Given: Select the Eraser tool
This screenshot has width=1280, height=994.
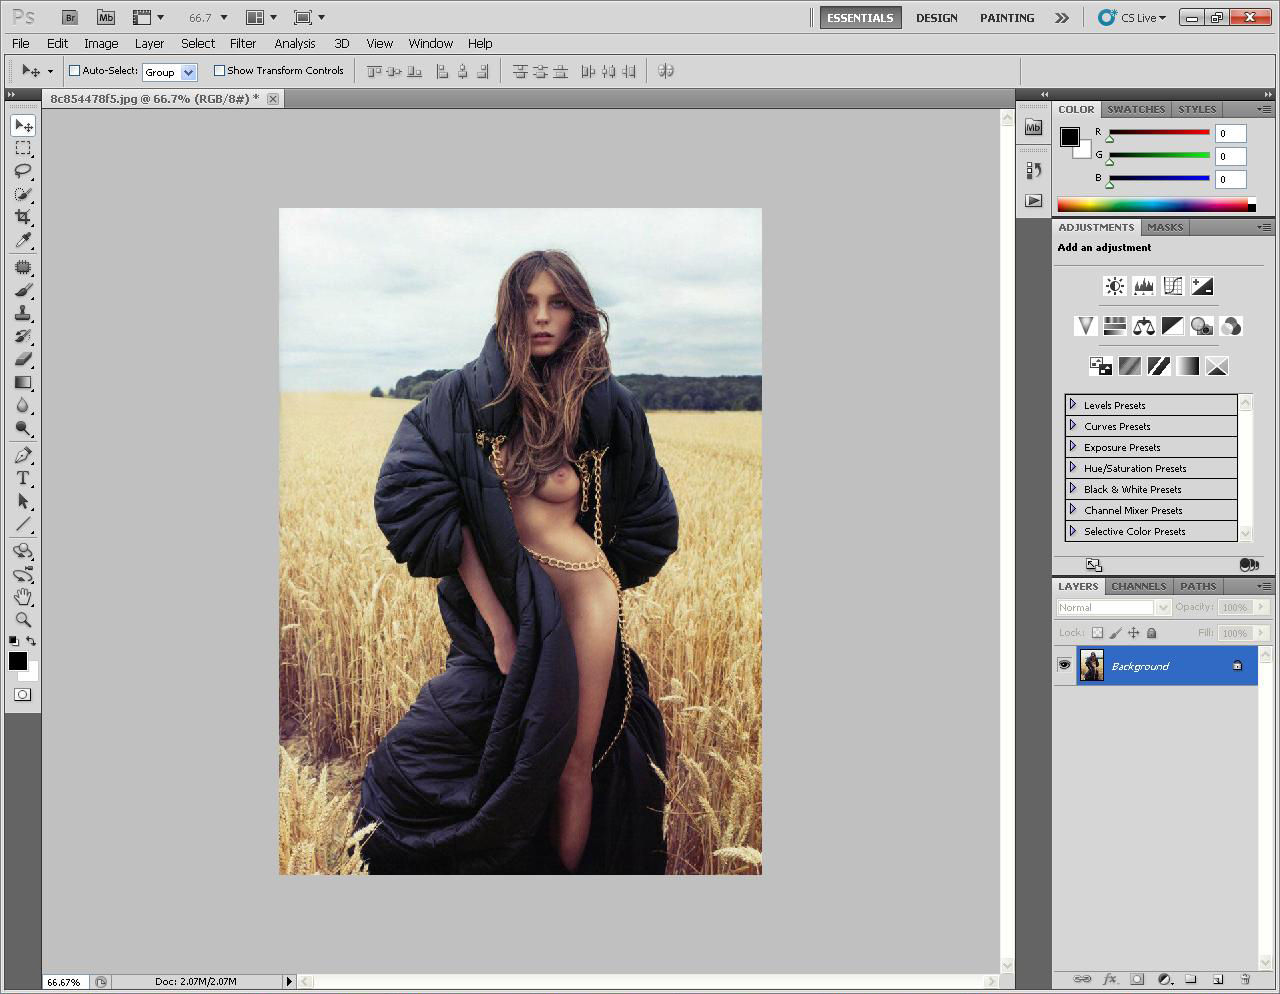Looking at the screenshot, I should [x=23, y=359].
